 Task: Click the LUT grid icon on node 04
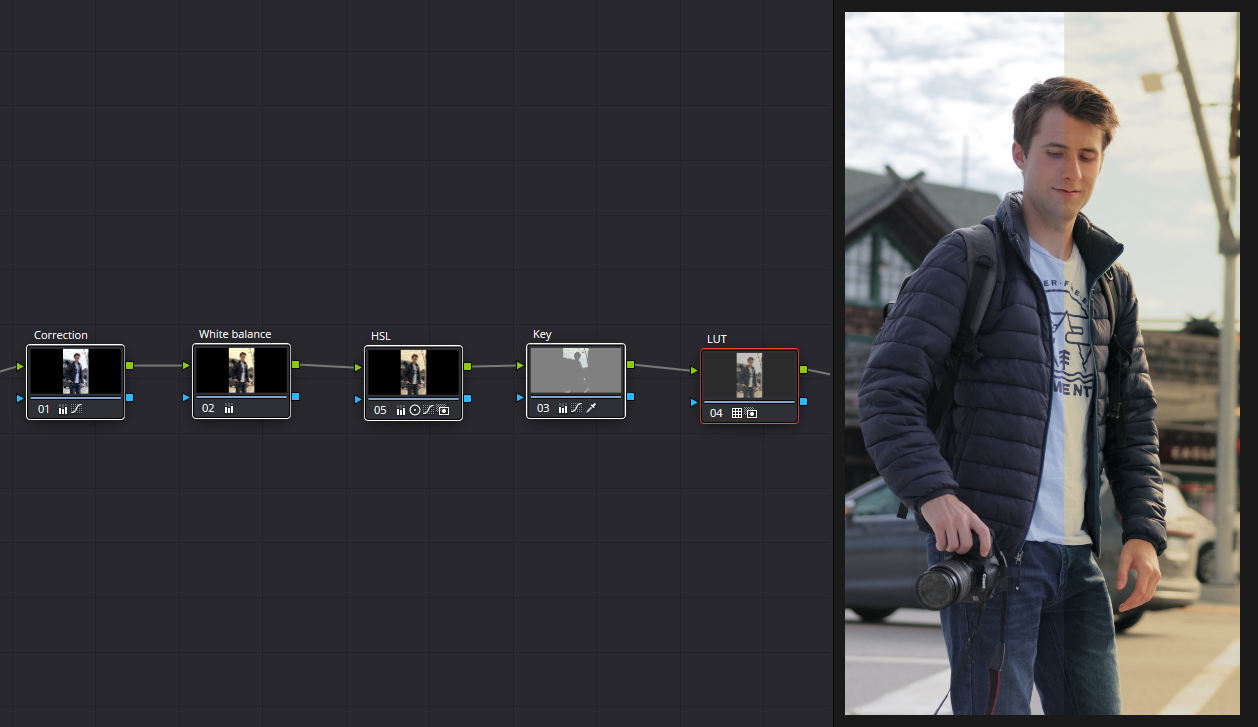click(737, 413)
